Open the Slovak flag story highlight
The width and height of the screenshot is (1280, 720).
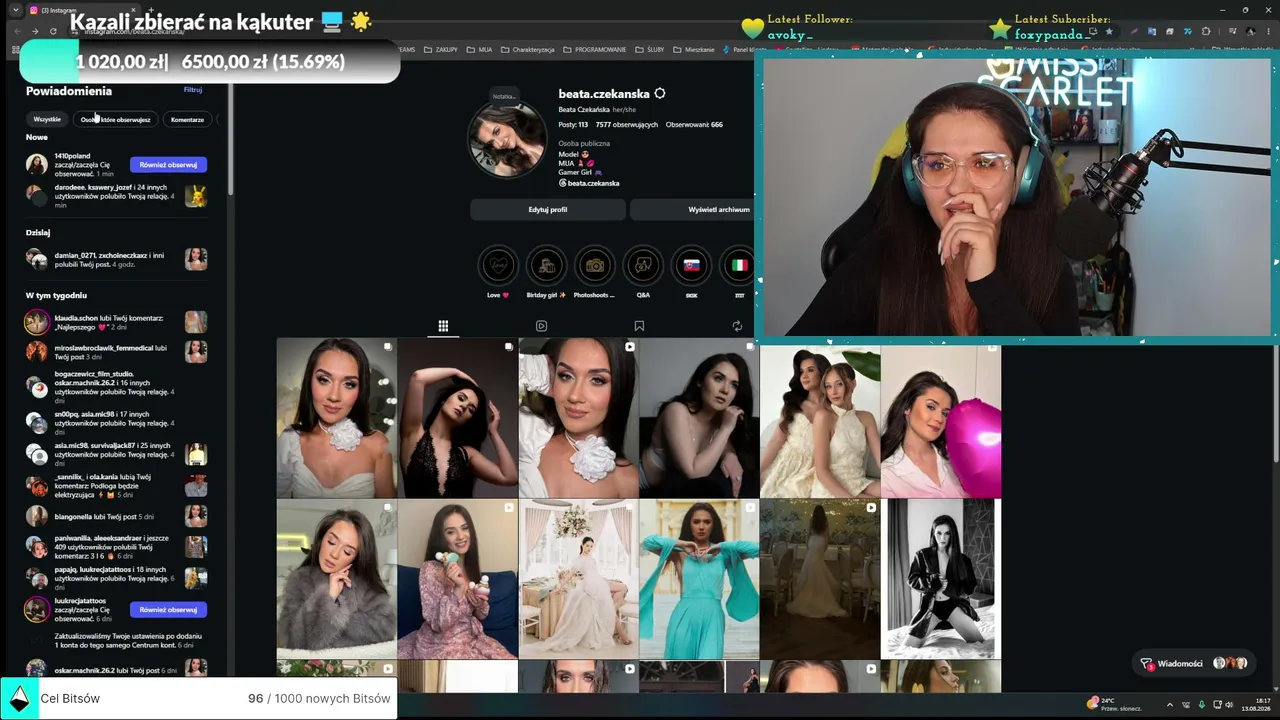pos(691,266)
